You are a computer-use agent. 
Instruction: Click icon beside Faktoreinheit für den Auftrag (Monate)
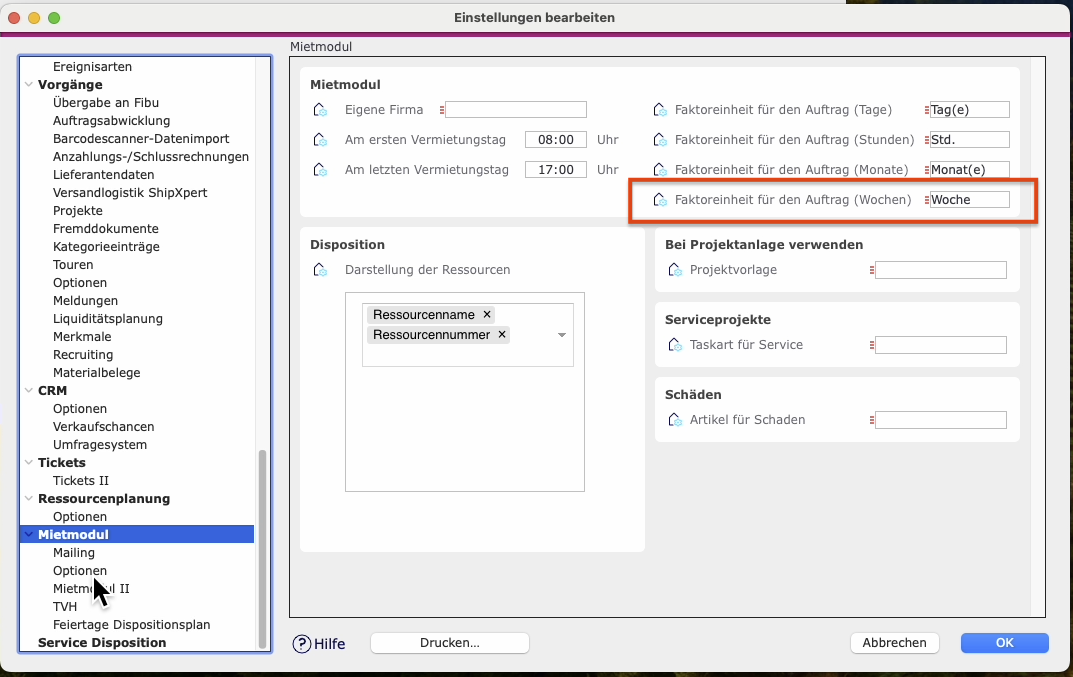[x=660, y=170]
